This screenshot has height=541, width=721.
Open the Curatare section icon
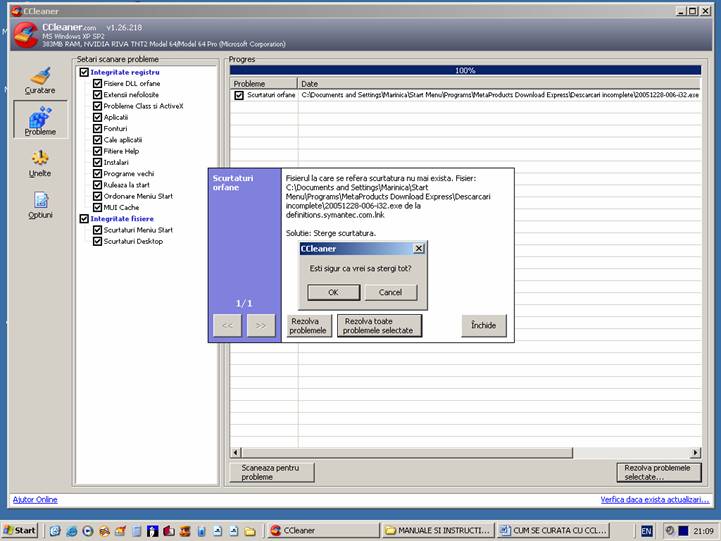(40, 80)
